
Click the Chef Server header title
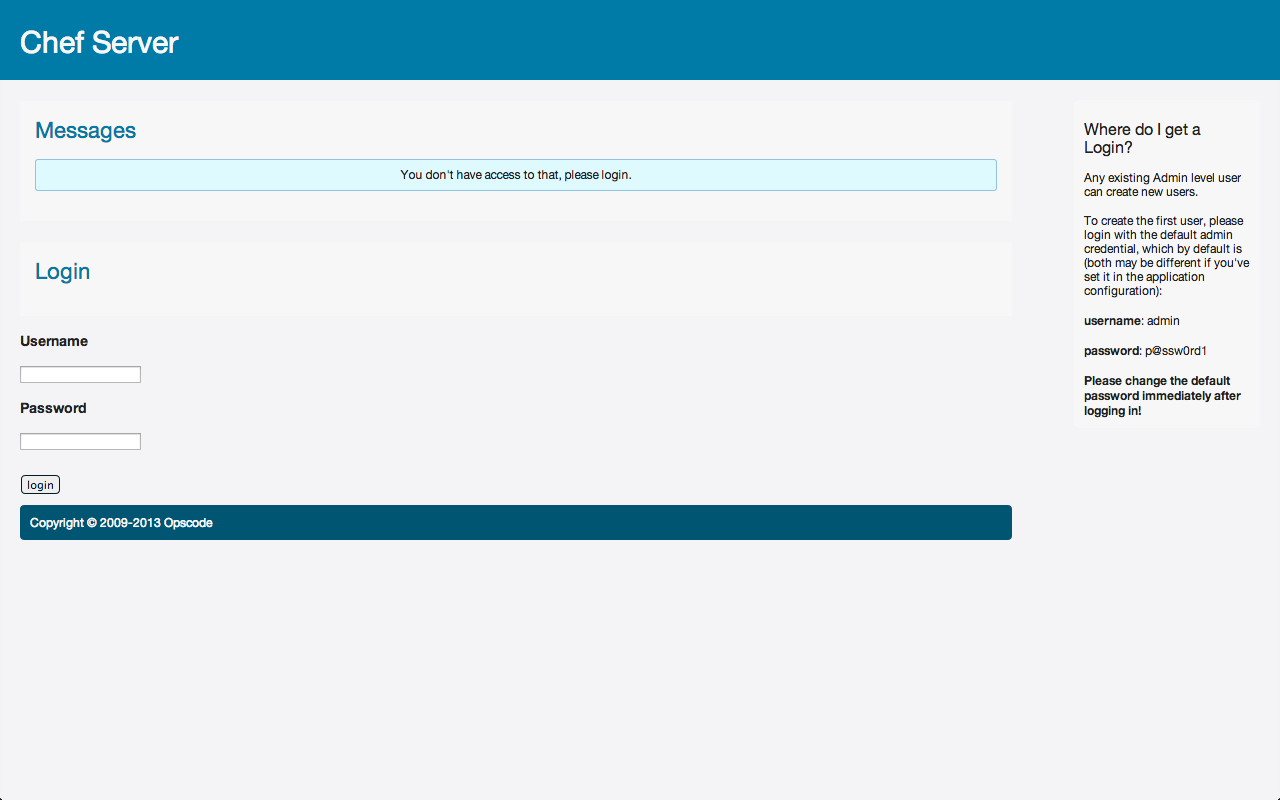pyautogui.click(x=99, y=42)
